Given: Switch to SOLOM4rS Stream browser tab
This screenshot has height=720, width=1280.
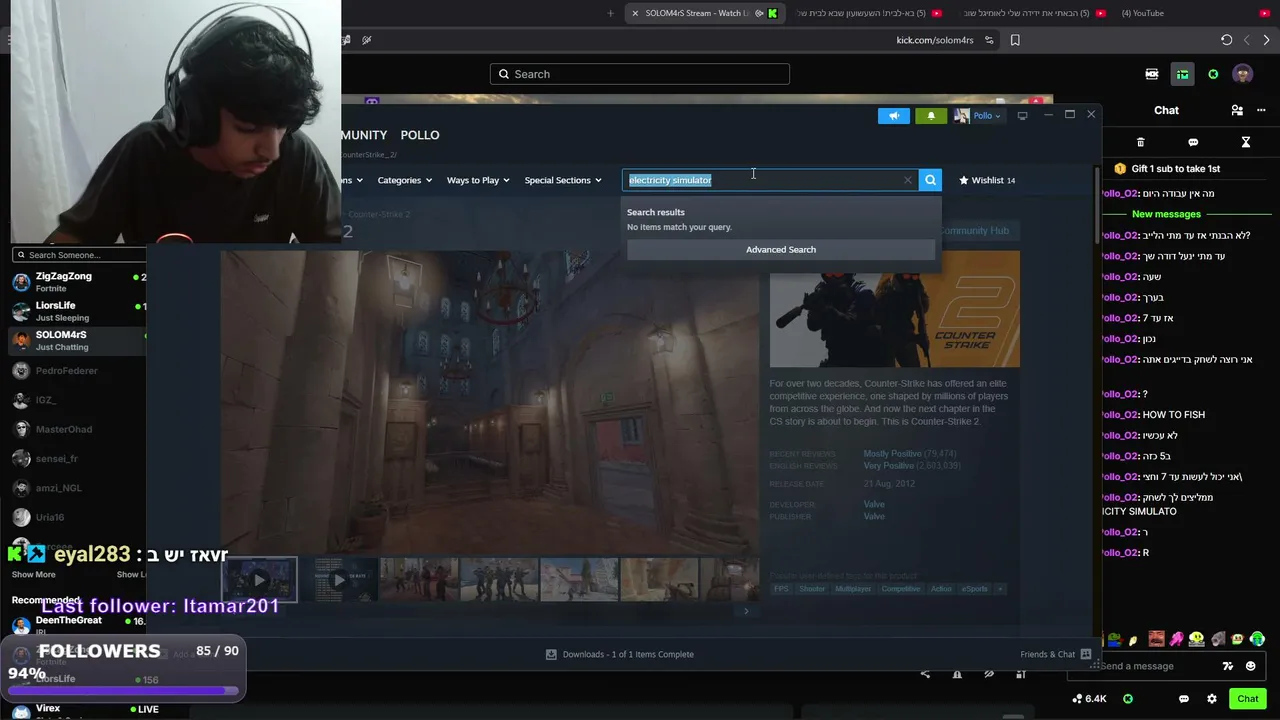Looking at the screenshot, I should [x=703, y=13].
